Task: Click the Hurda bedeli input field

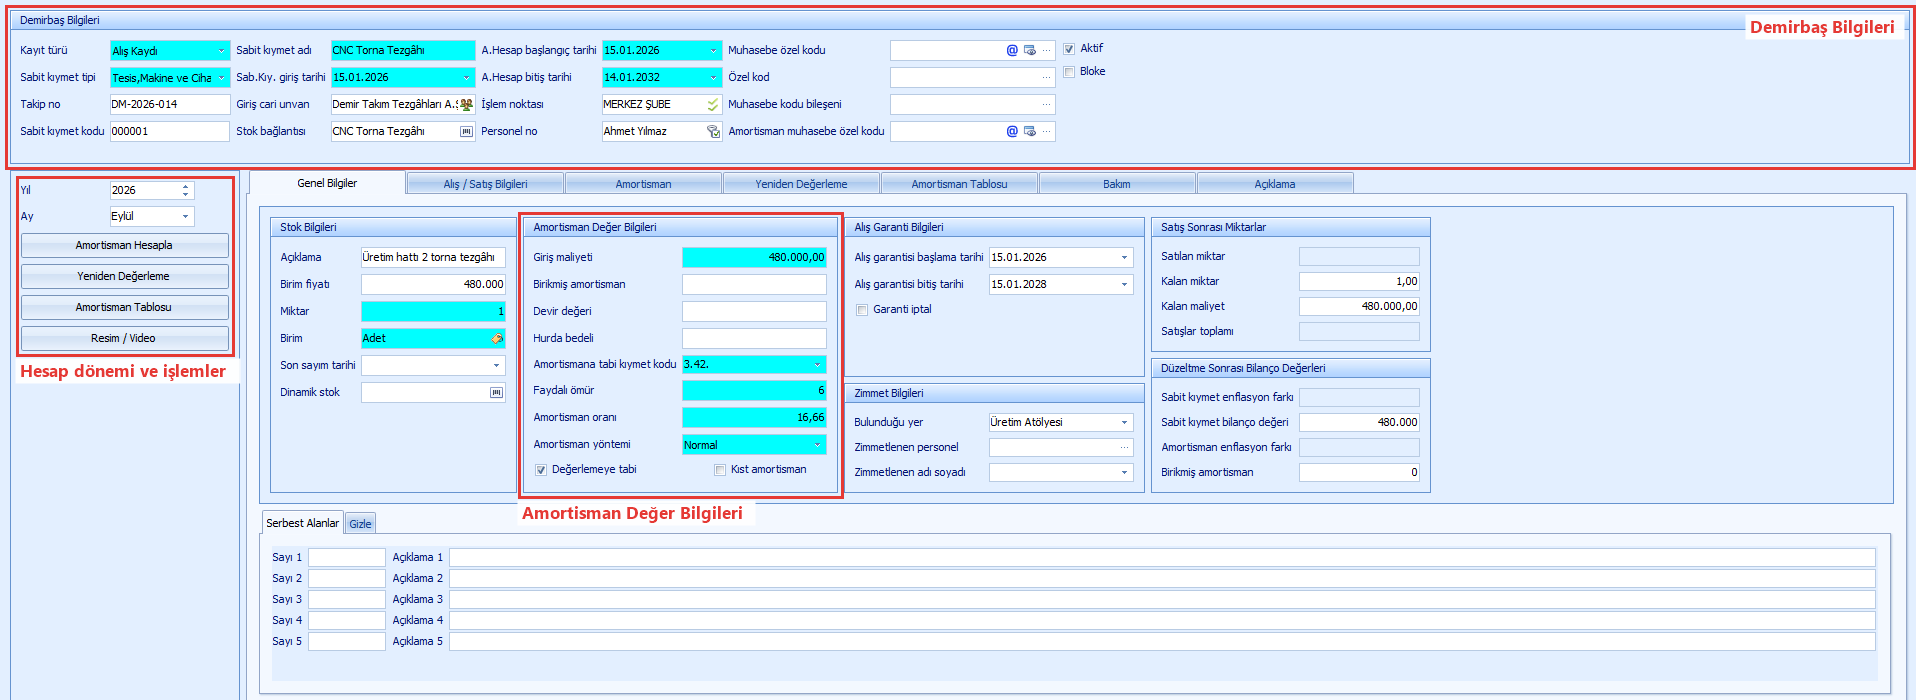Action: (754, 338)
